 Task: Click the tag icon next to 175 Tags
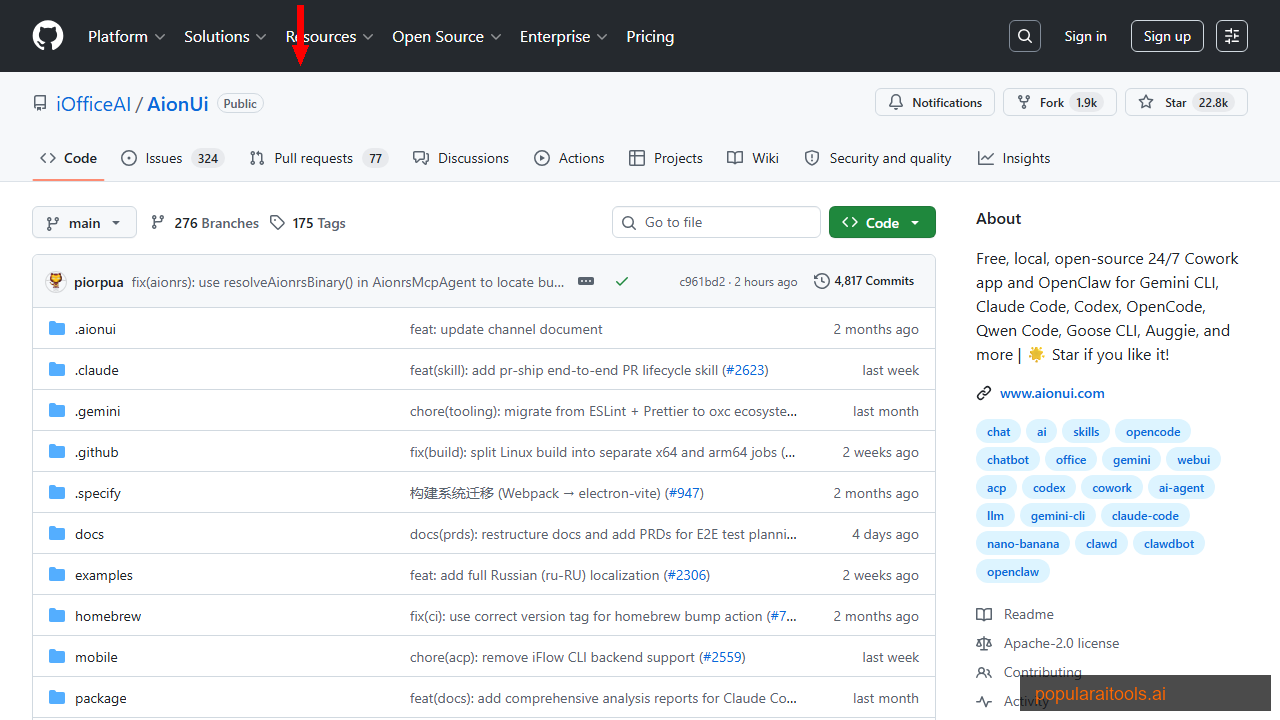click(277, 222)
